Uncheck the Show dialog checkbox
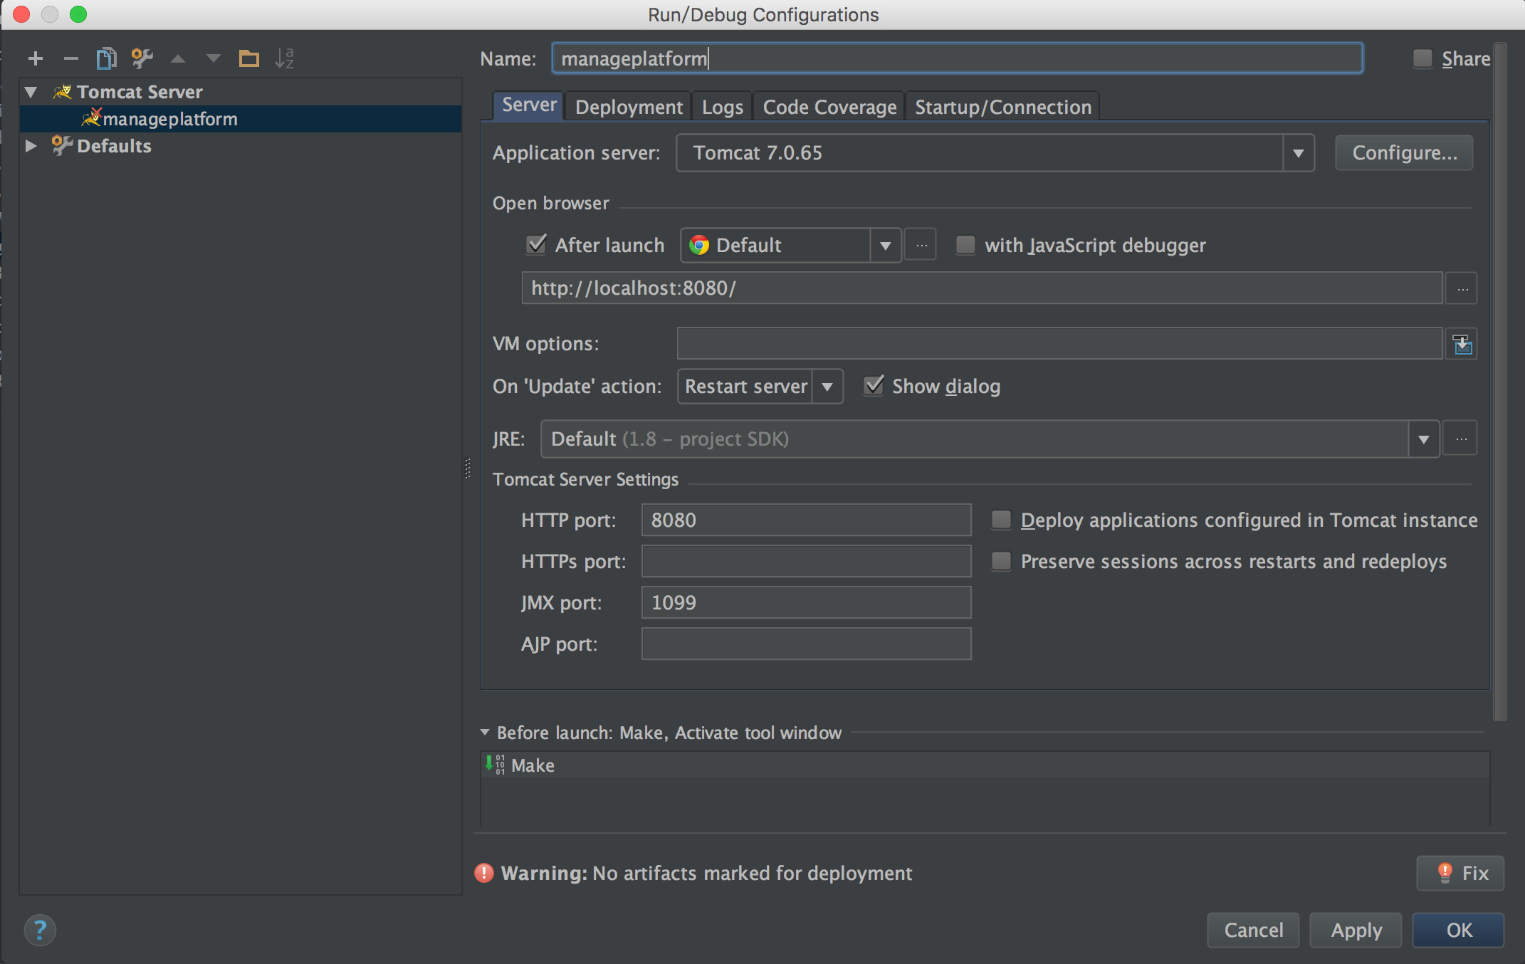Screen dimensions: 1525x964 874,385
